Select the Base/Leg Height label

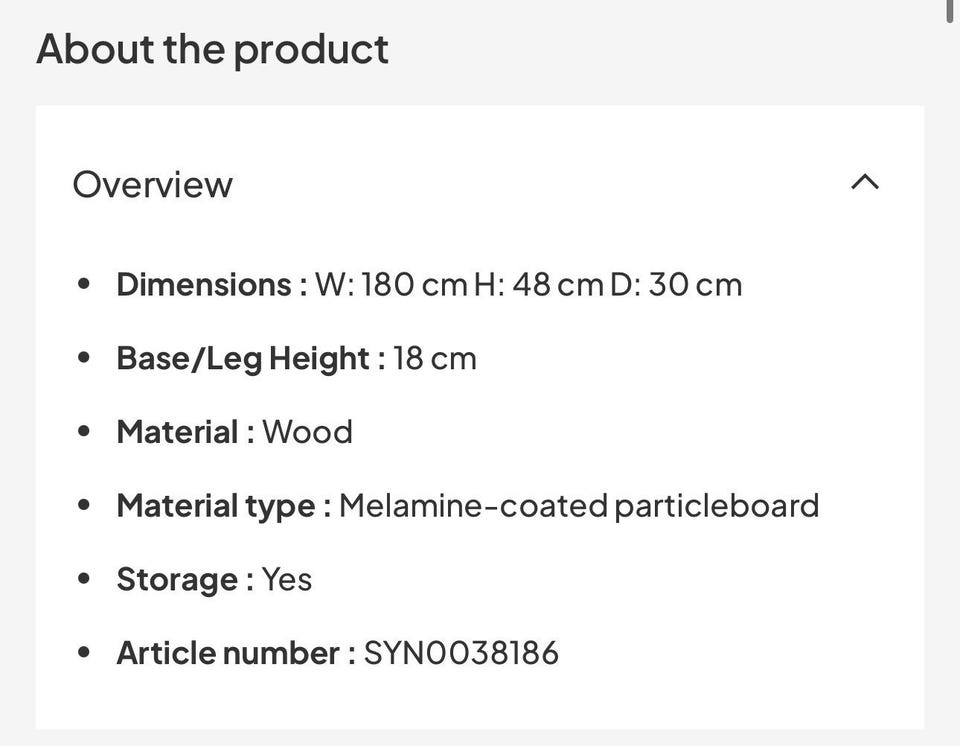[250, 358]
